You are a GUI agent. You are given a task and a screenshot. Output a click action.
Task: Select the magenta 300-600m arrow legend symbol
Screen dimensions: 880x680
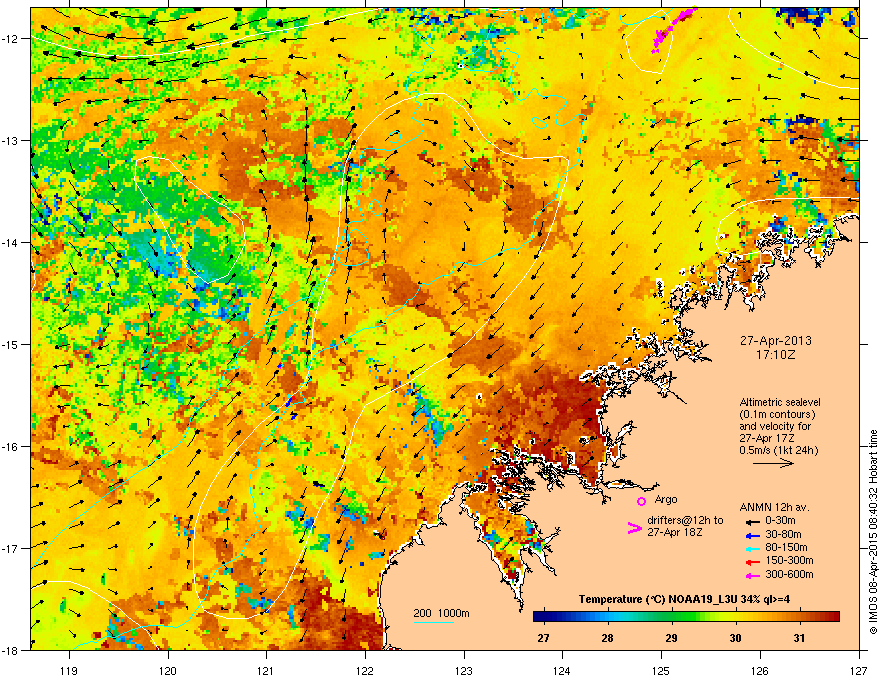(x=752, y=575)
